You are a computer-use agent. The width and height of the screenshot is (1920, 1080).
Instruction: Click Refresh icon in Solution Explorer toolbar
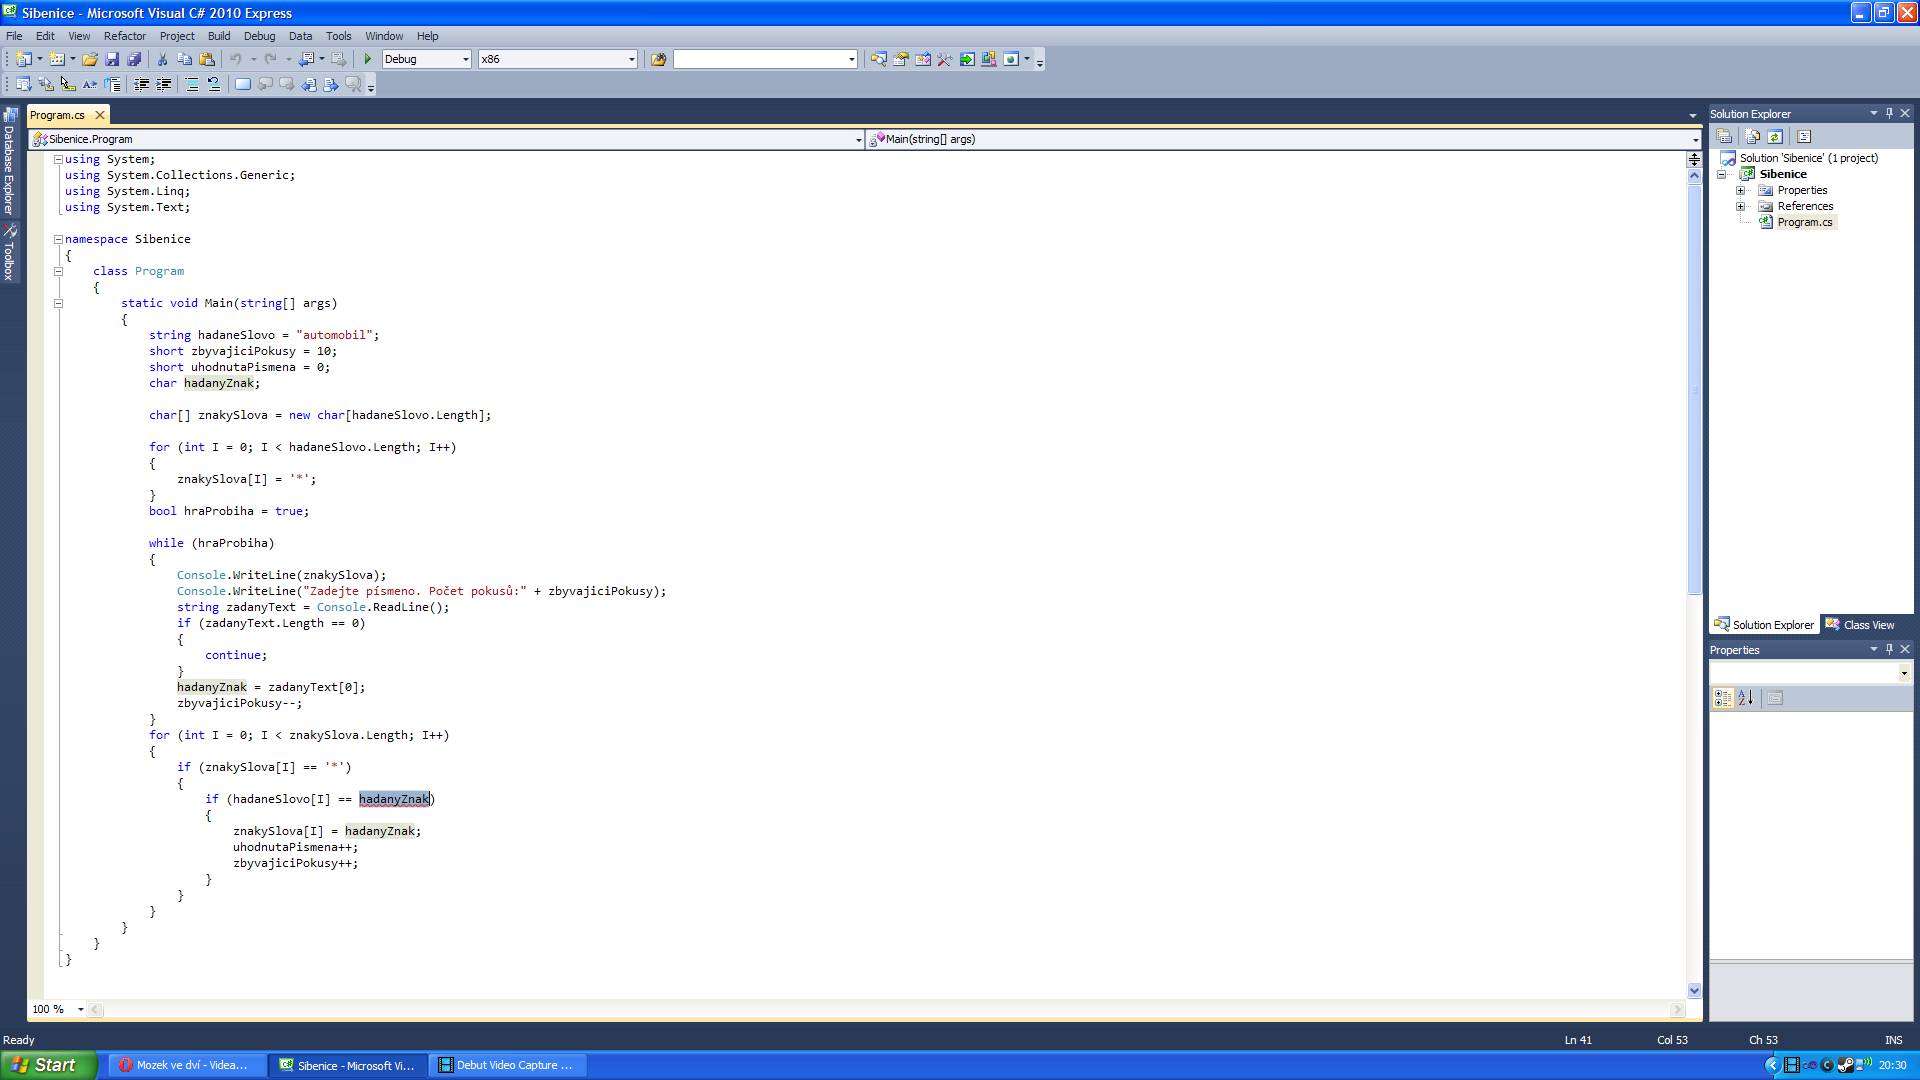click(x=1775, y=136)
